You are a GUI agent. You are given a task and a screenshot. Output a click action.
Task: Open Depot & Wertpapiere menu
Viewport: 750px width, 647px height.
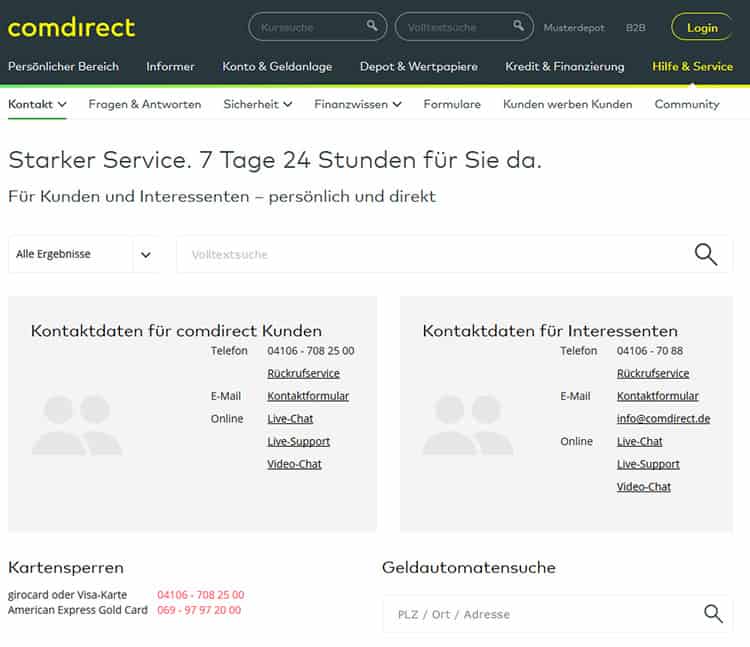click(419, 66)
